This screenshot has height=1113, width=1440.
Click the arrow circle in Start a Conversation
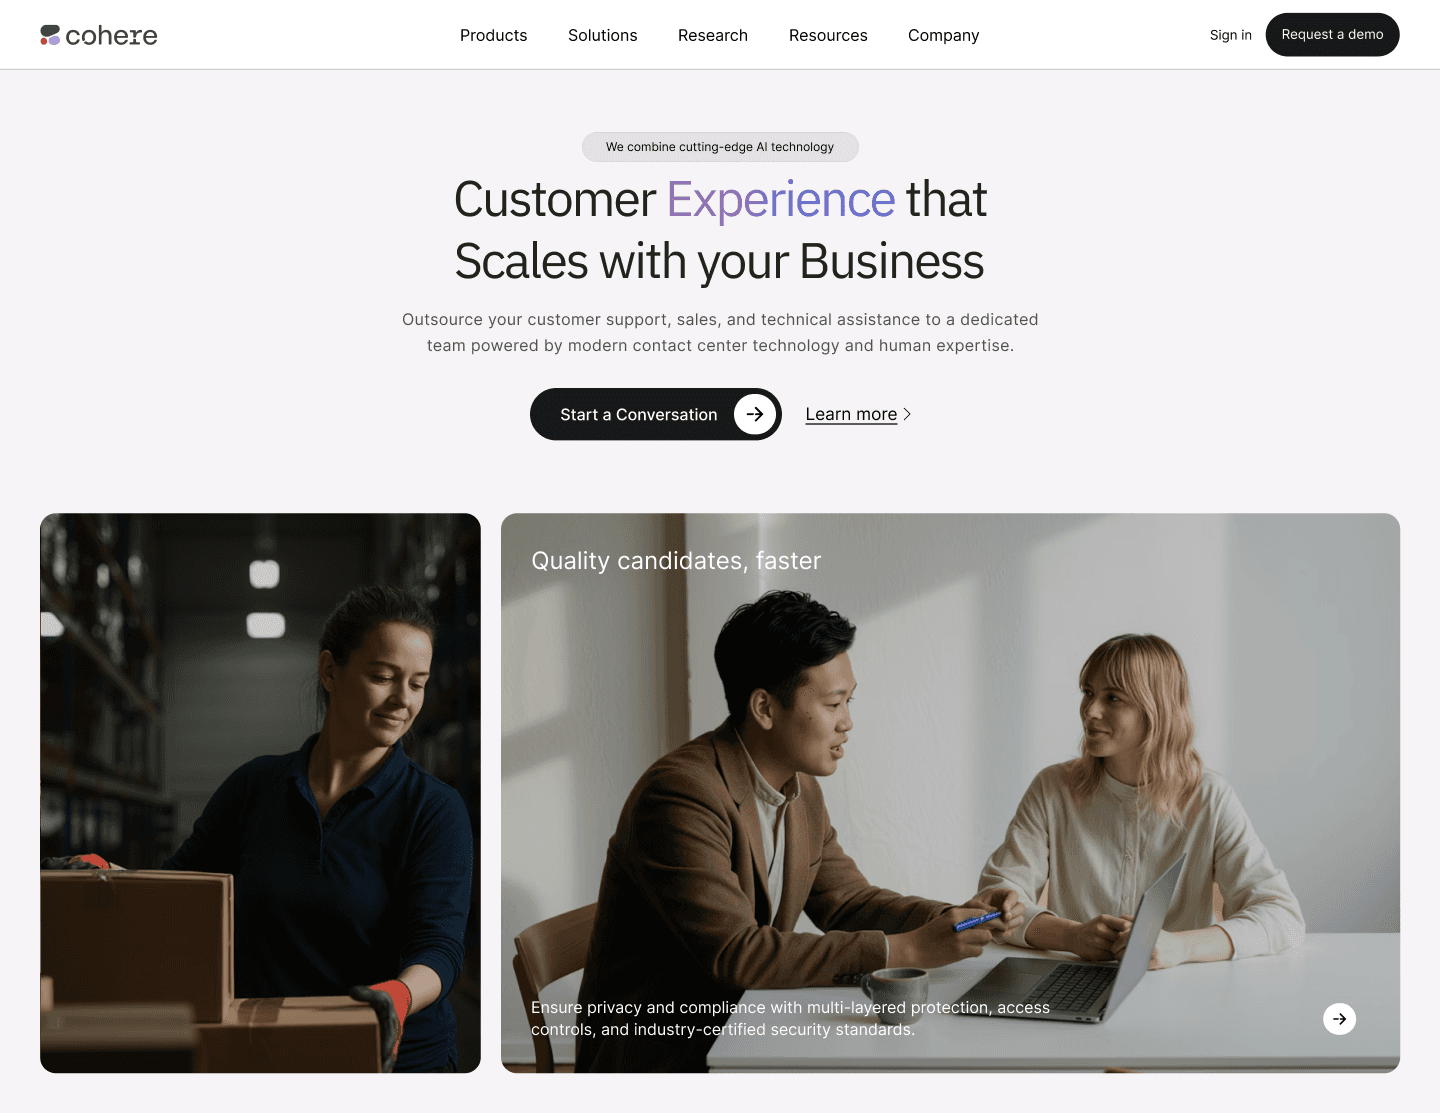tap(755, 414)
